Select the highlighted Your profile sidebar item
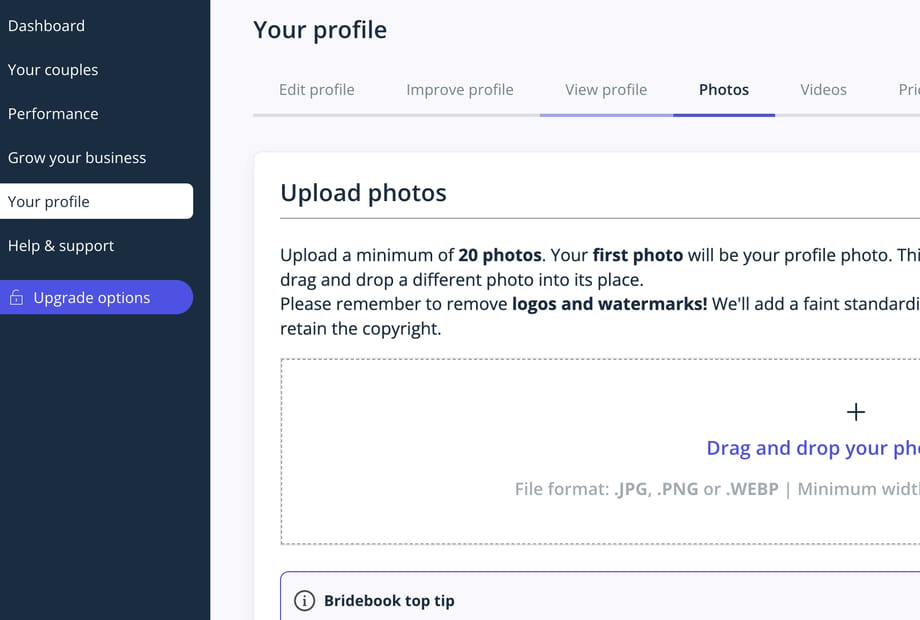Image resolution: width=920 pixels, height=620 pixels. point(96,201)
